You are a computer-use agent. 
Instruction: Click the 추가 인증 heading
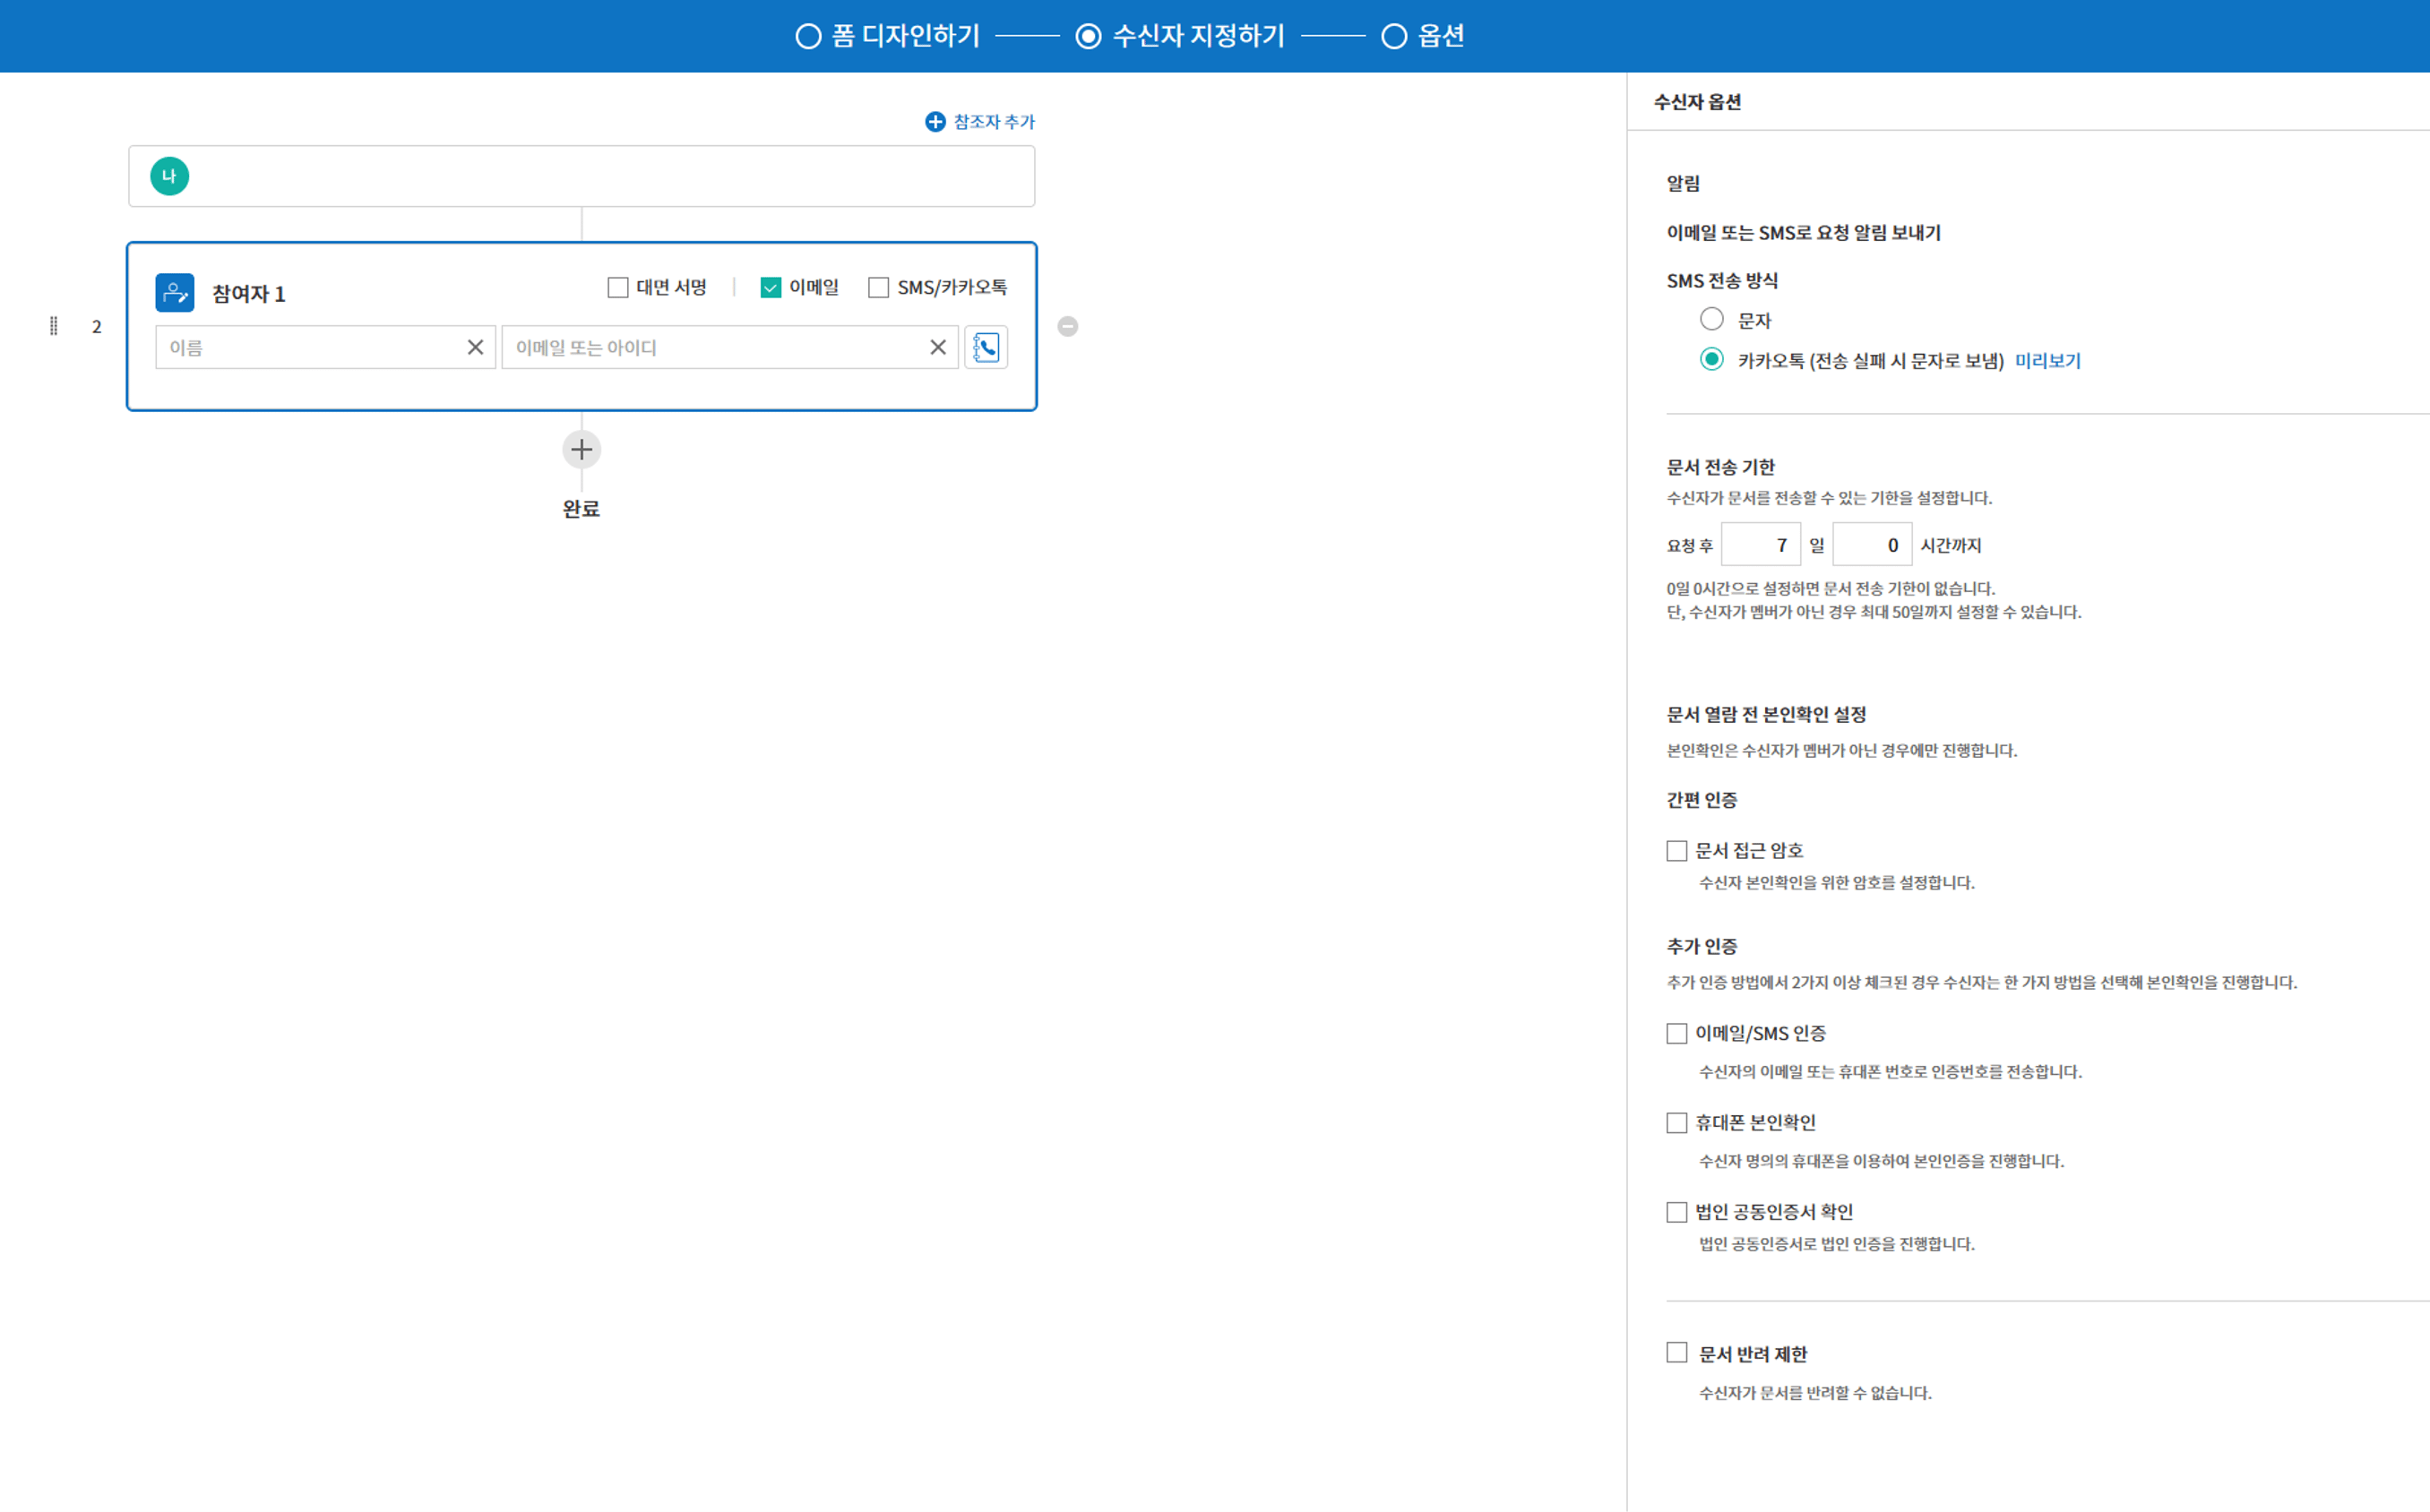[x=1701, y=946]
